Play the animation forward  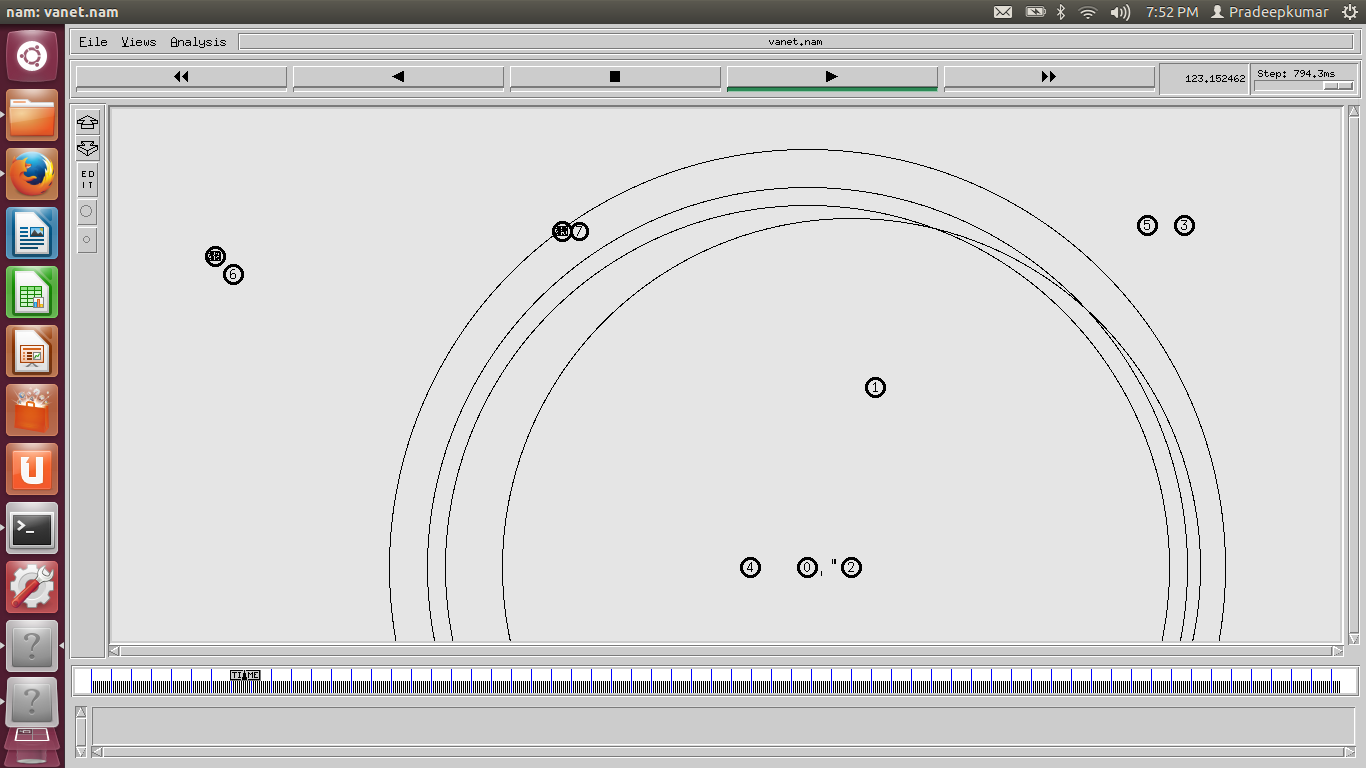[x=832, y=77]
